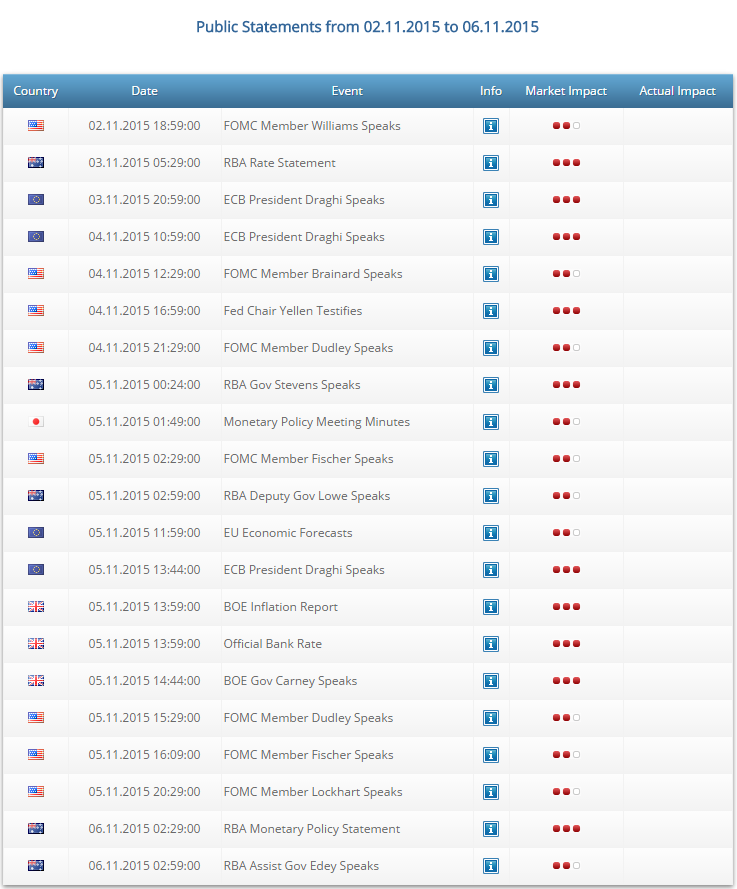Open info for Draghi Speaks on 04.11.2015 10:59
This screenshot has width=737, height=889.
pyautogui.click(x=491, y=237)
